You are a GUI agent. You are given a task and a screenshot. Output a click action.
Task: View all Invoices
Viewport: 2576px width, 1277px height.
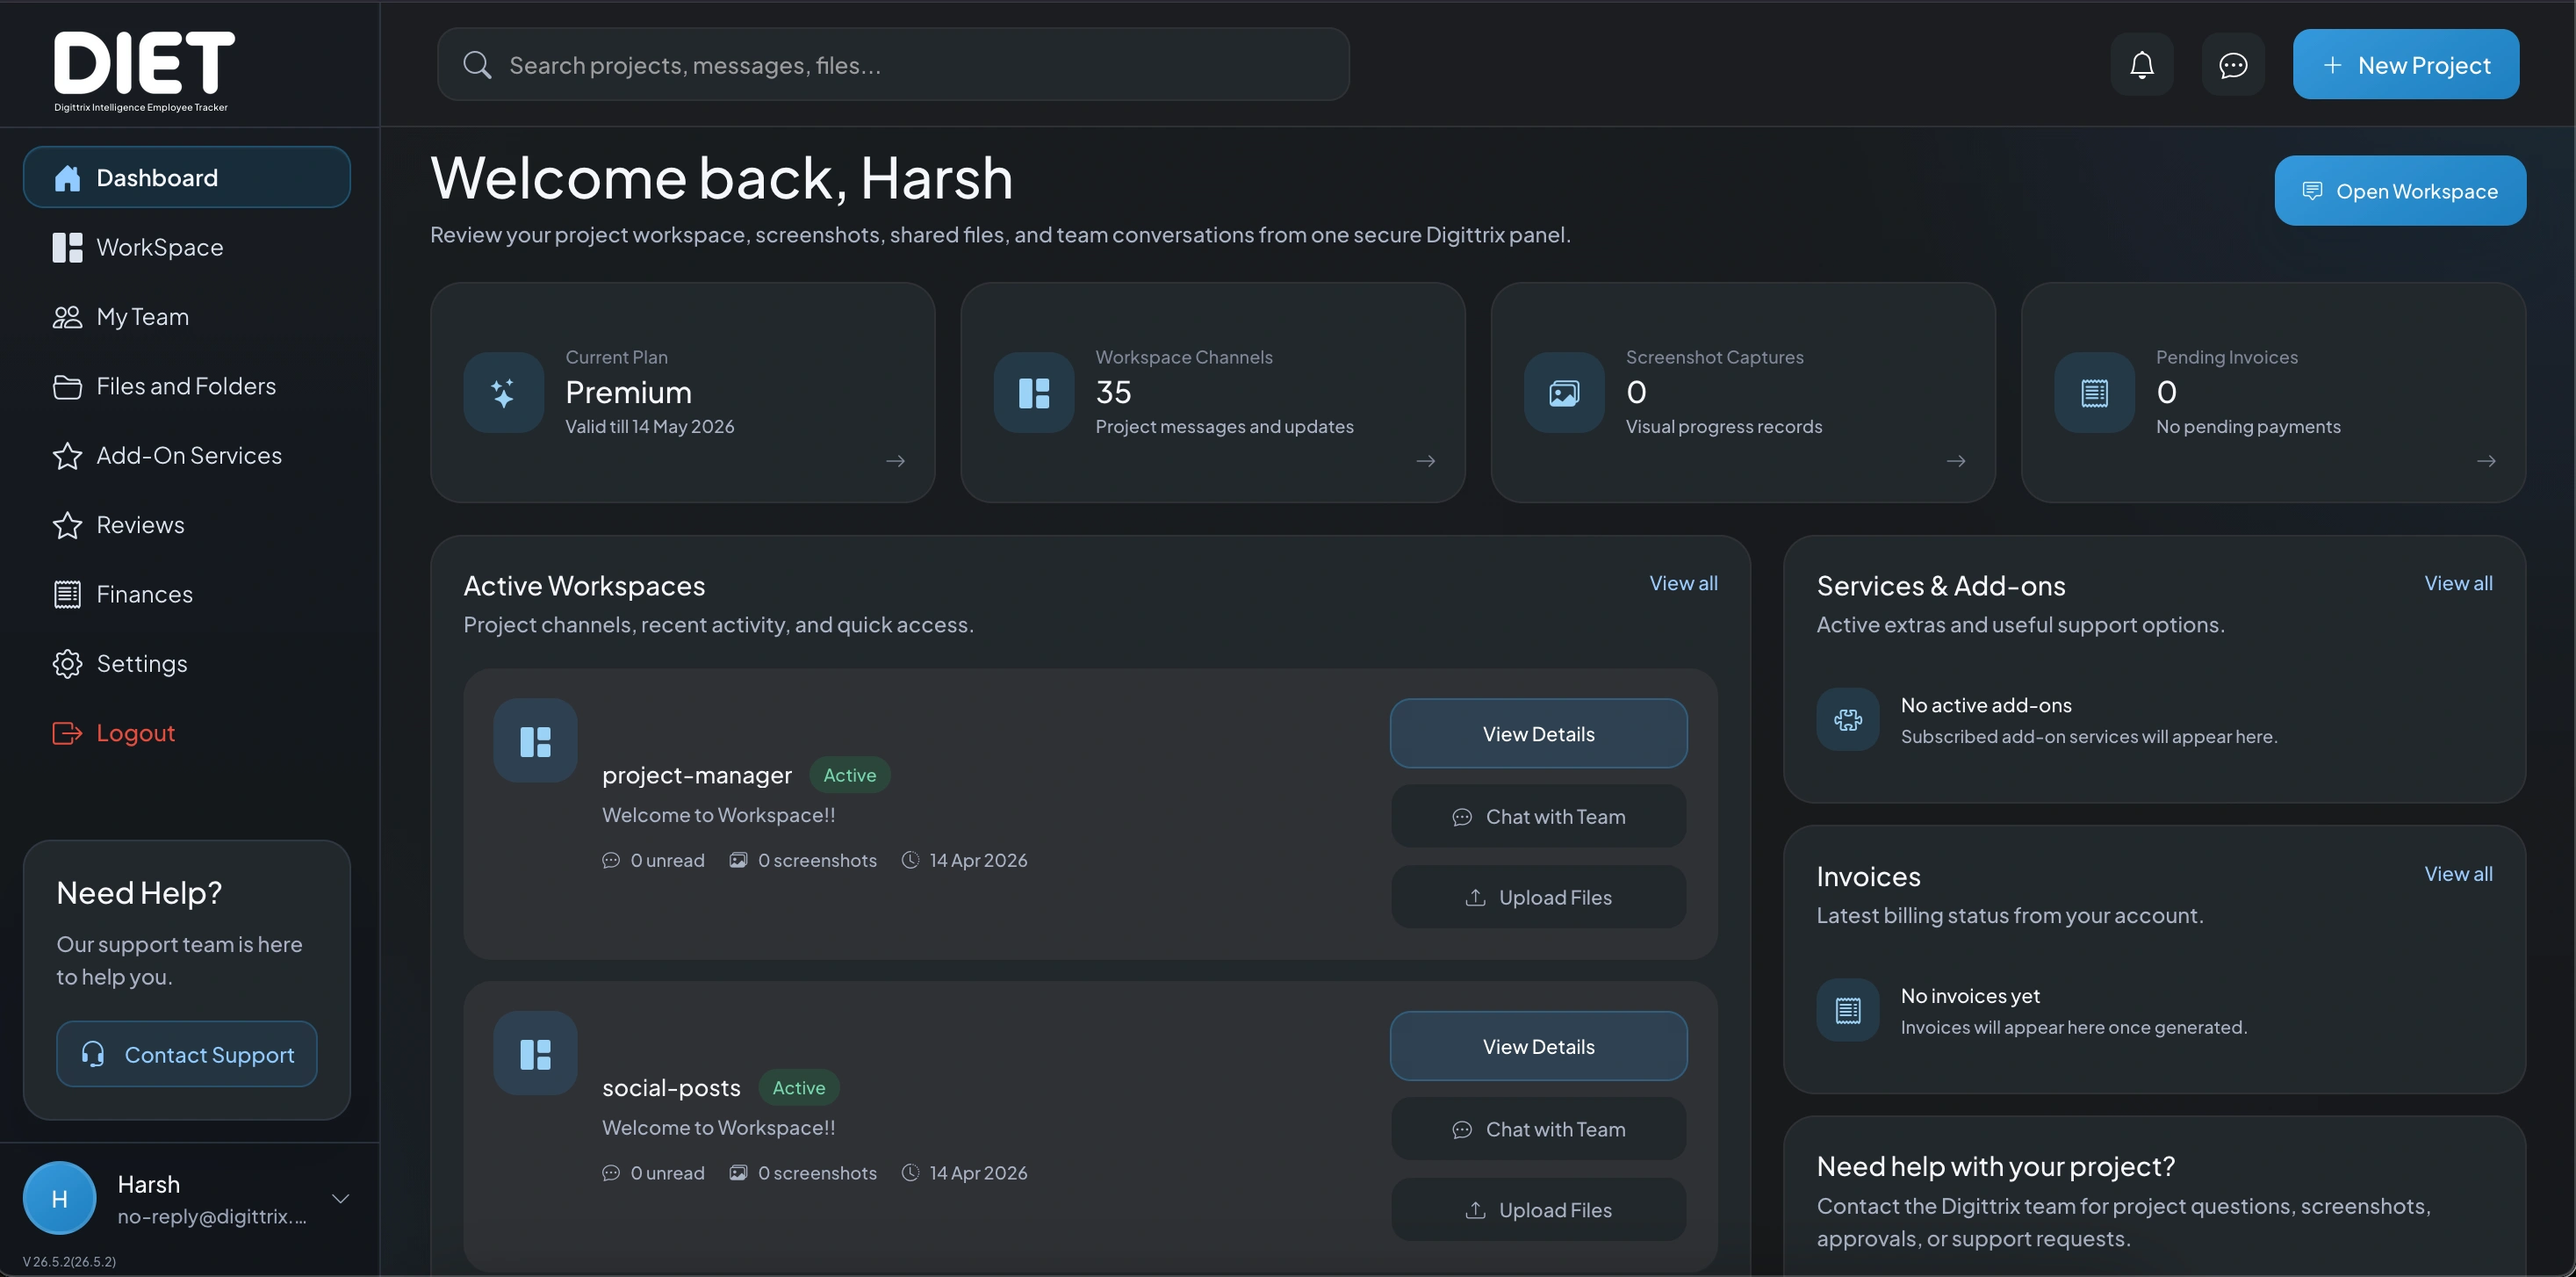click(x=2458, y=874)
